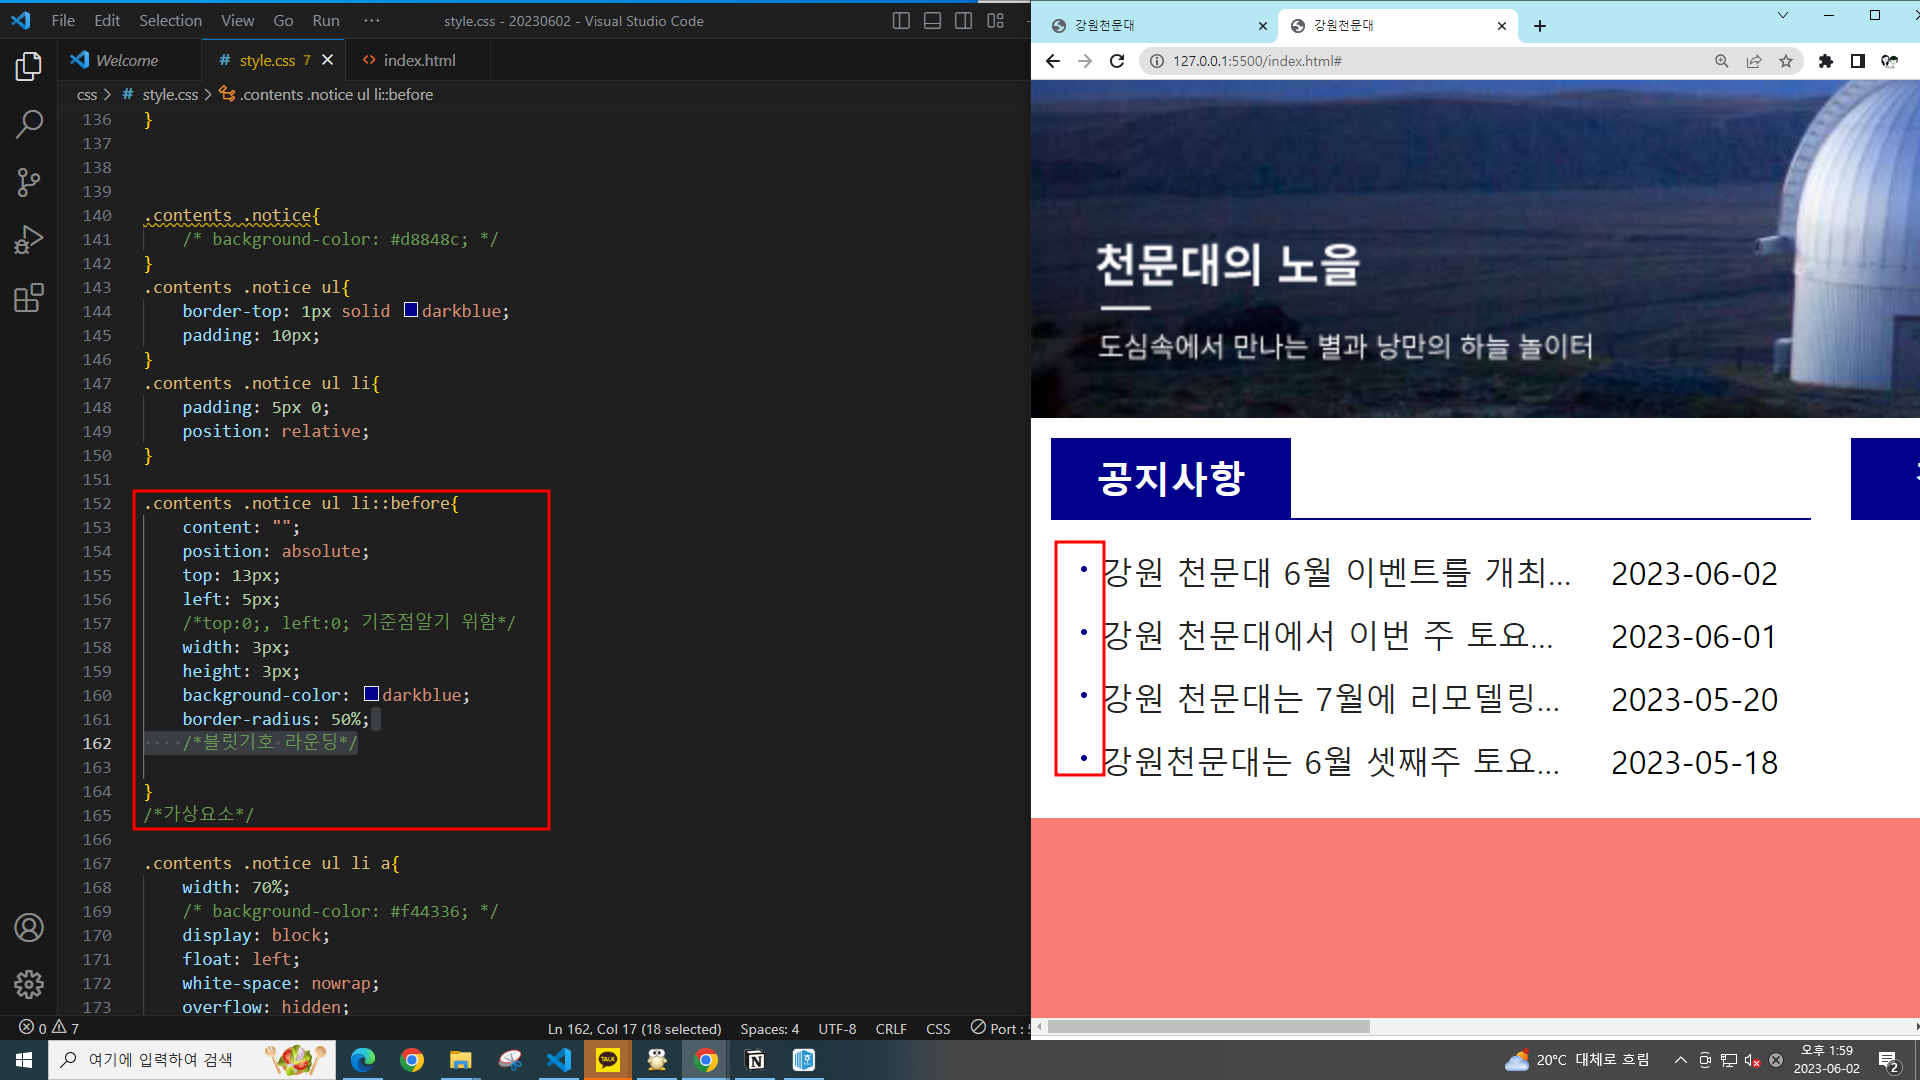Open the Explorer view in activity bar
The width and height of the screenshot is (1920, 1080).
[29, 67]
